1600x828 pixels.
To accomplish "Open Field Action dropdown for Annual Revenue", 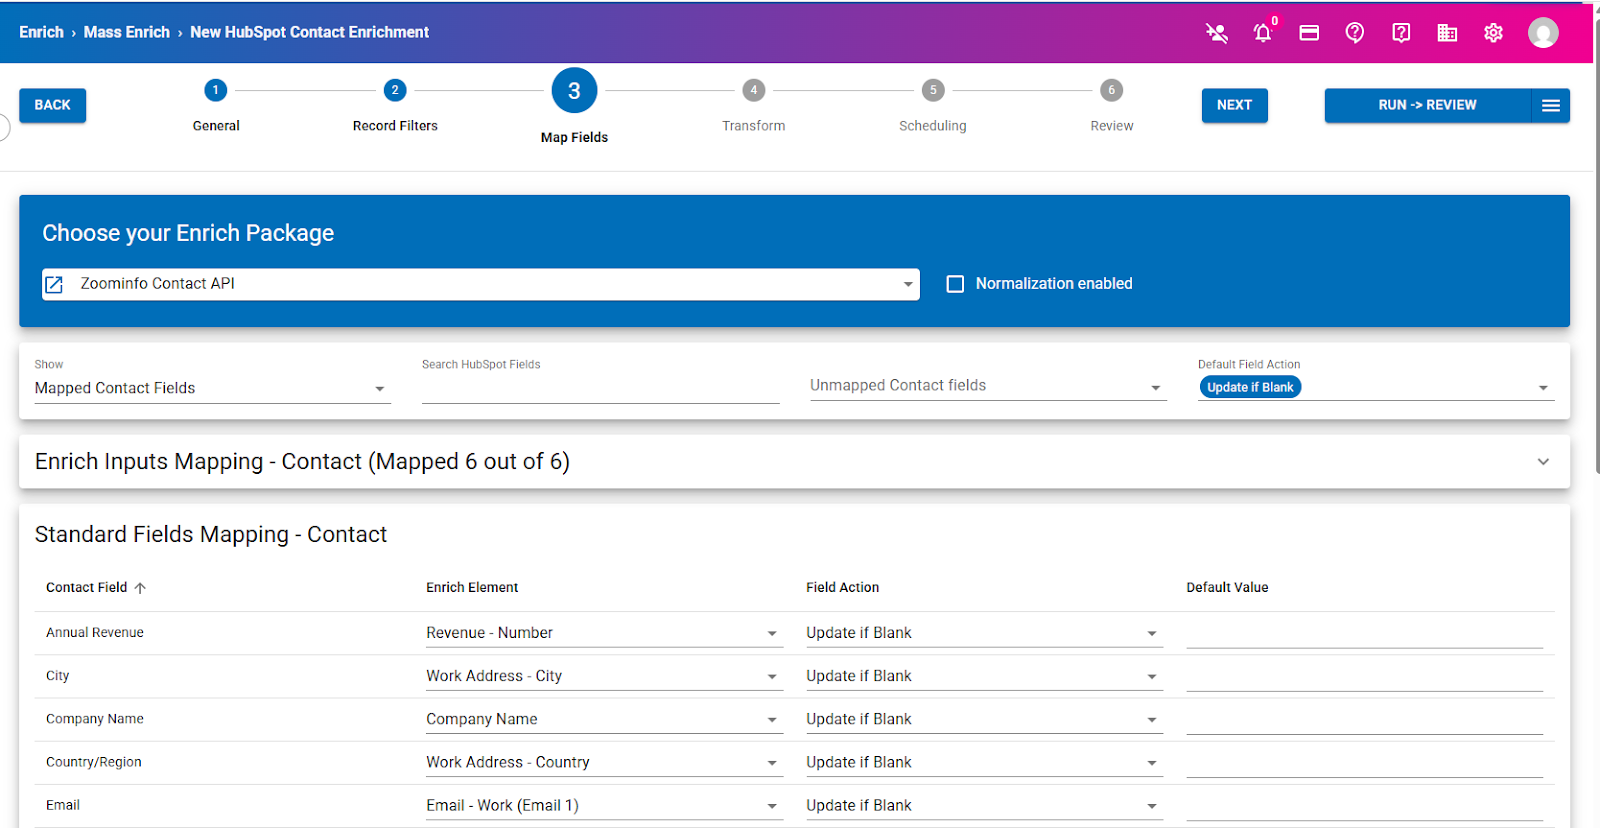I will click(983, 633).
